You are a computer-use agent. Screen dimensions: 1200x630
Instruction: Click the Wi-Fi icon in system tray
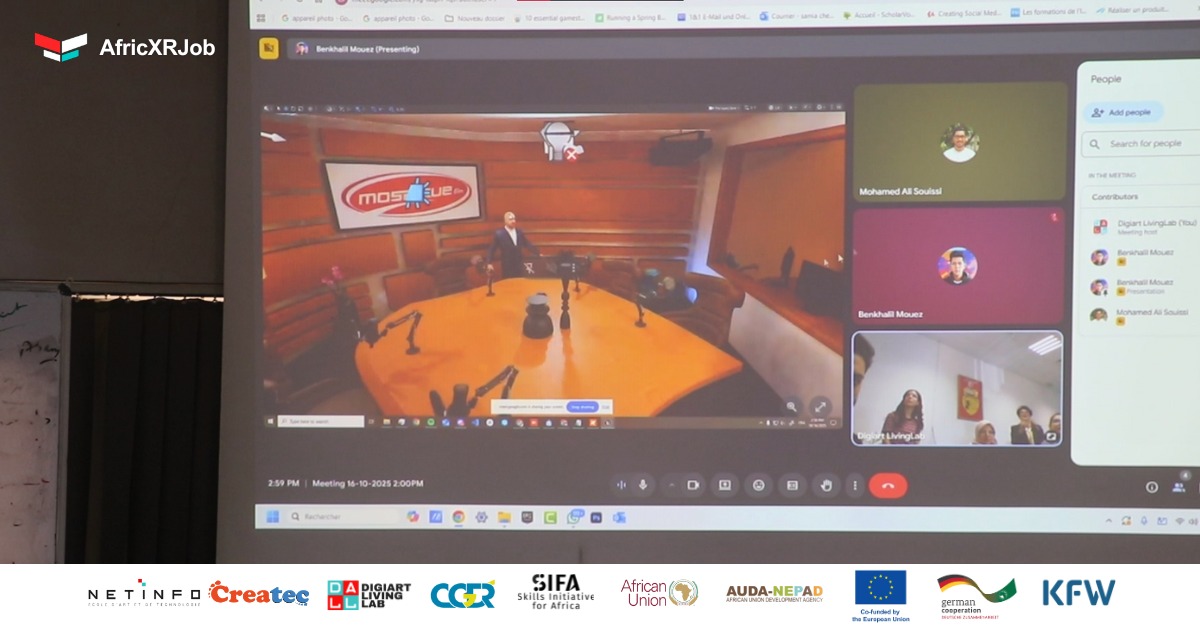click(1179, 522)
